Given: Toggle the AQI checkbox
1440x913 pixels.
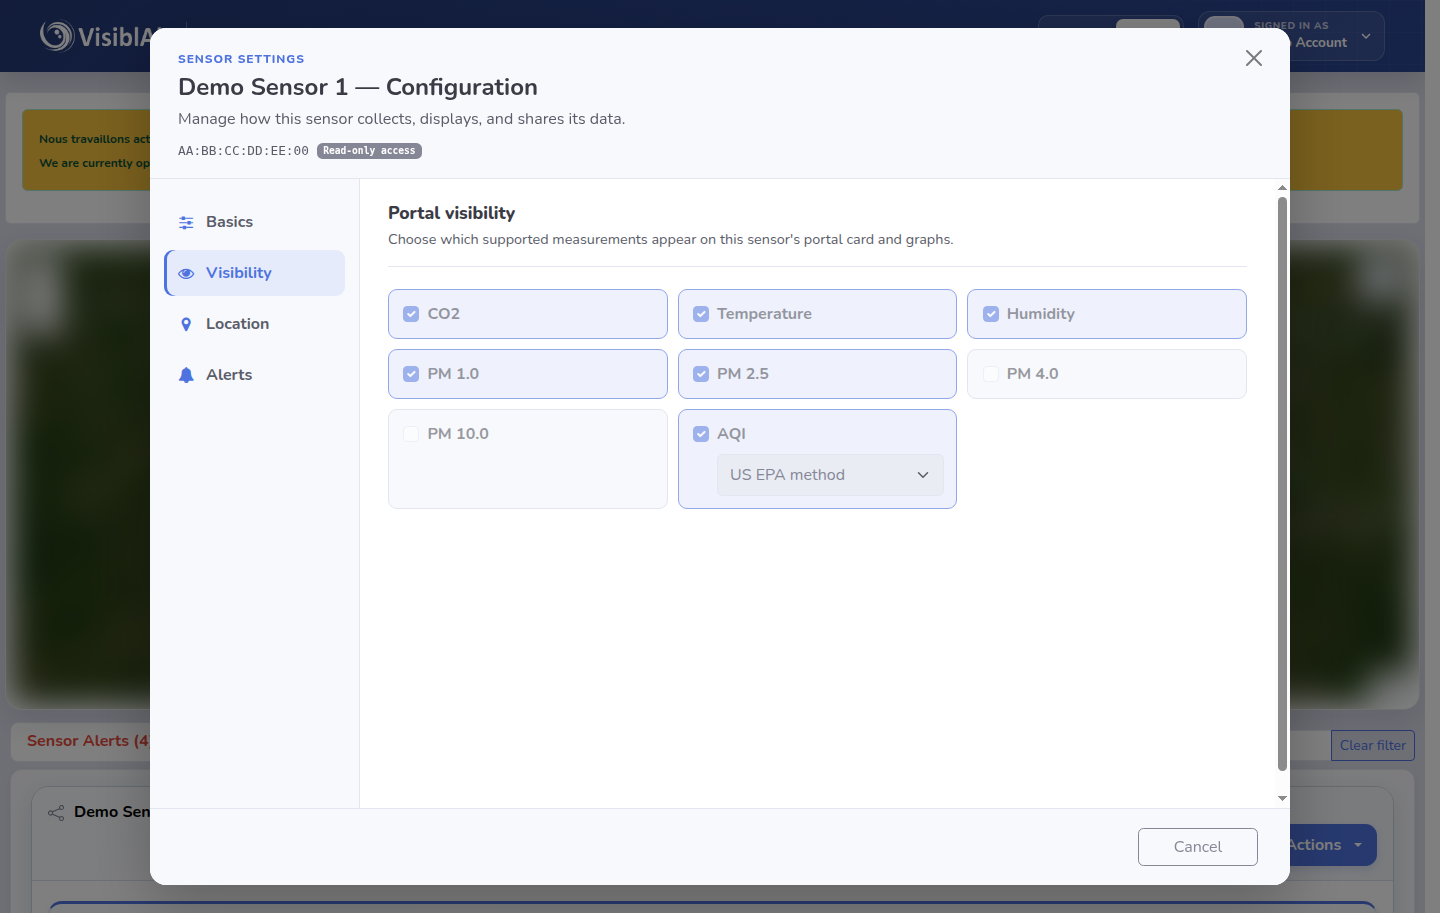Looking at the screenshot, I should (x=701, y=434).
